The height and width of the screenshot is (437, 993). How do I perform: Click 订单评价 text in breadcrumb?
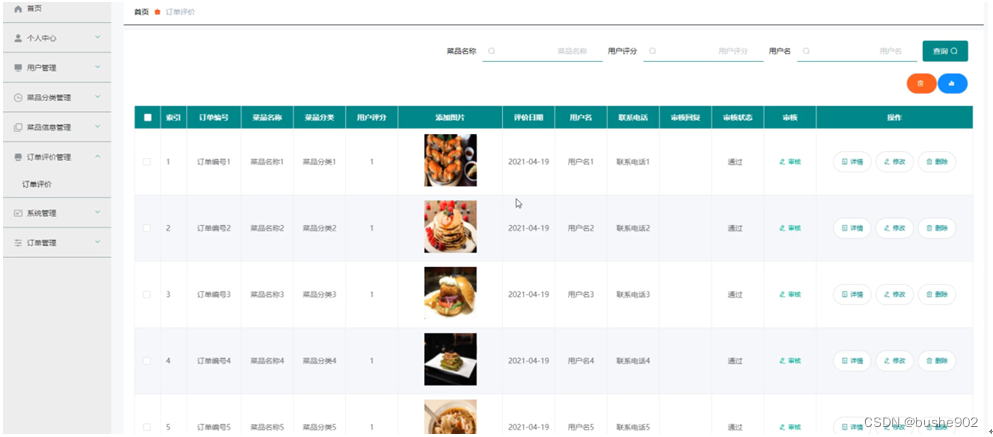(x=180, y=12)
